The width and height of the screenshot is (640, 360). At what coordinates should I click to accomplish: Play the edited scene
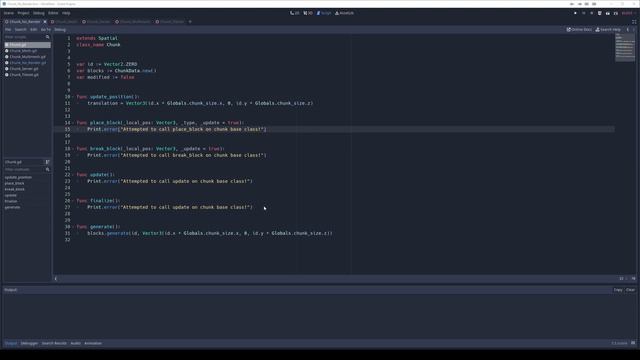pos(600,13)
